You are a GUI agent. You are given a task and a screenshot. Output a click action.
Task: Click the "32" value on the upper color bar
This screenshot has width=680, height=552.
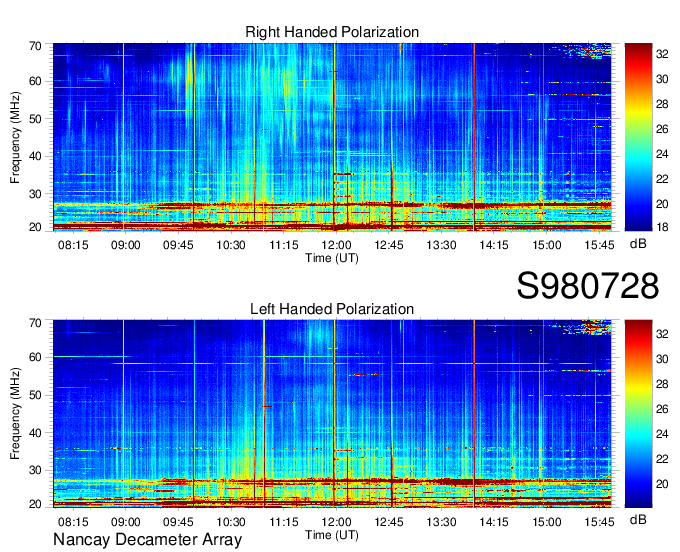(662, 54)
